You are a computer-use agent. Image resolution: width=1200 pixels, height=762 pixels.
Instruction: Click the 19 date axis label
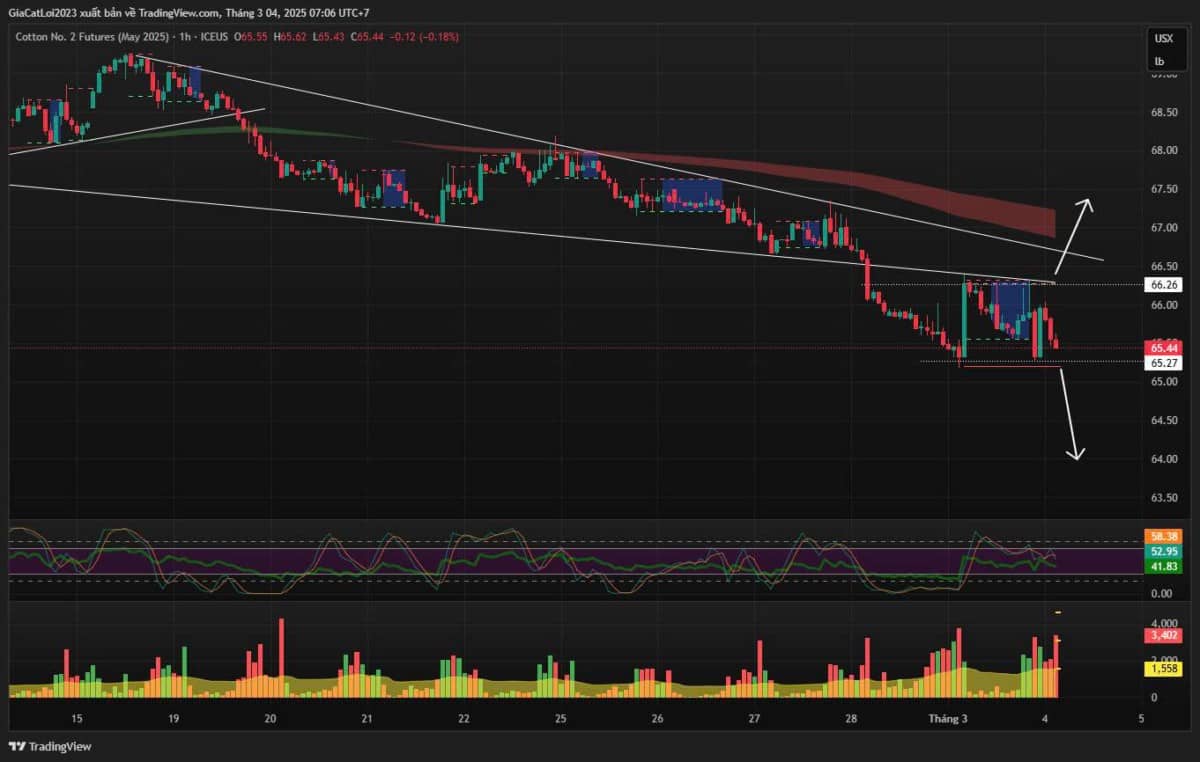pyautogui.click(x=173, y=718)
